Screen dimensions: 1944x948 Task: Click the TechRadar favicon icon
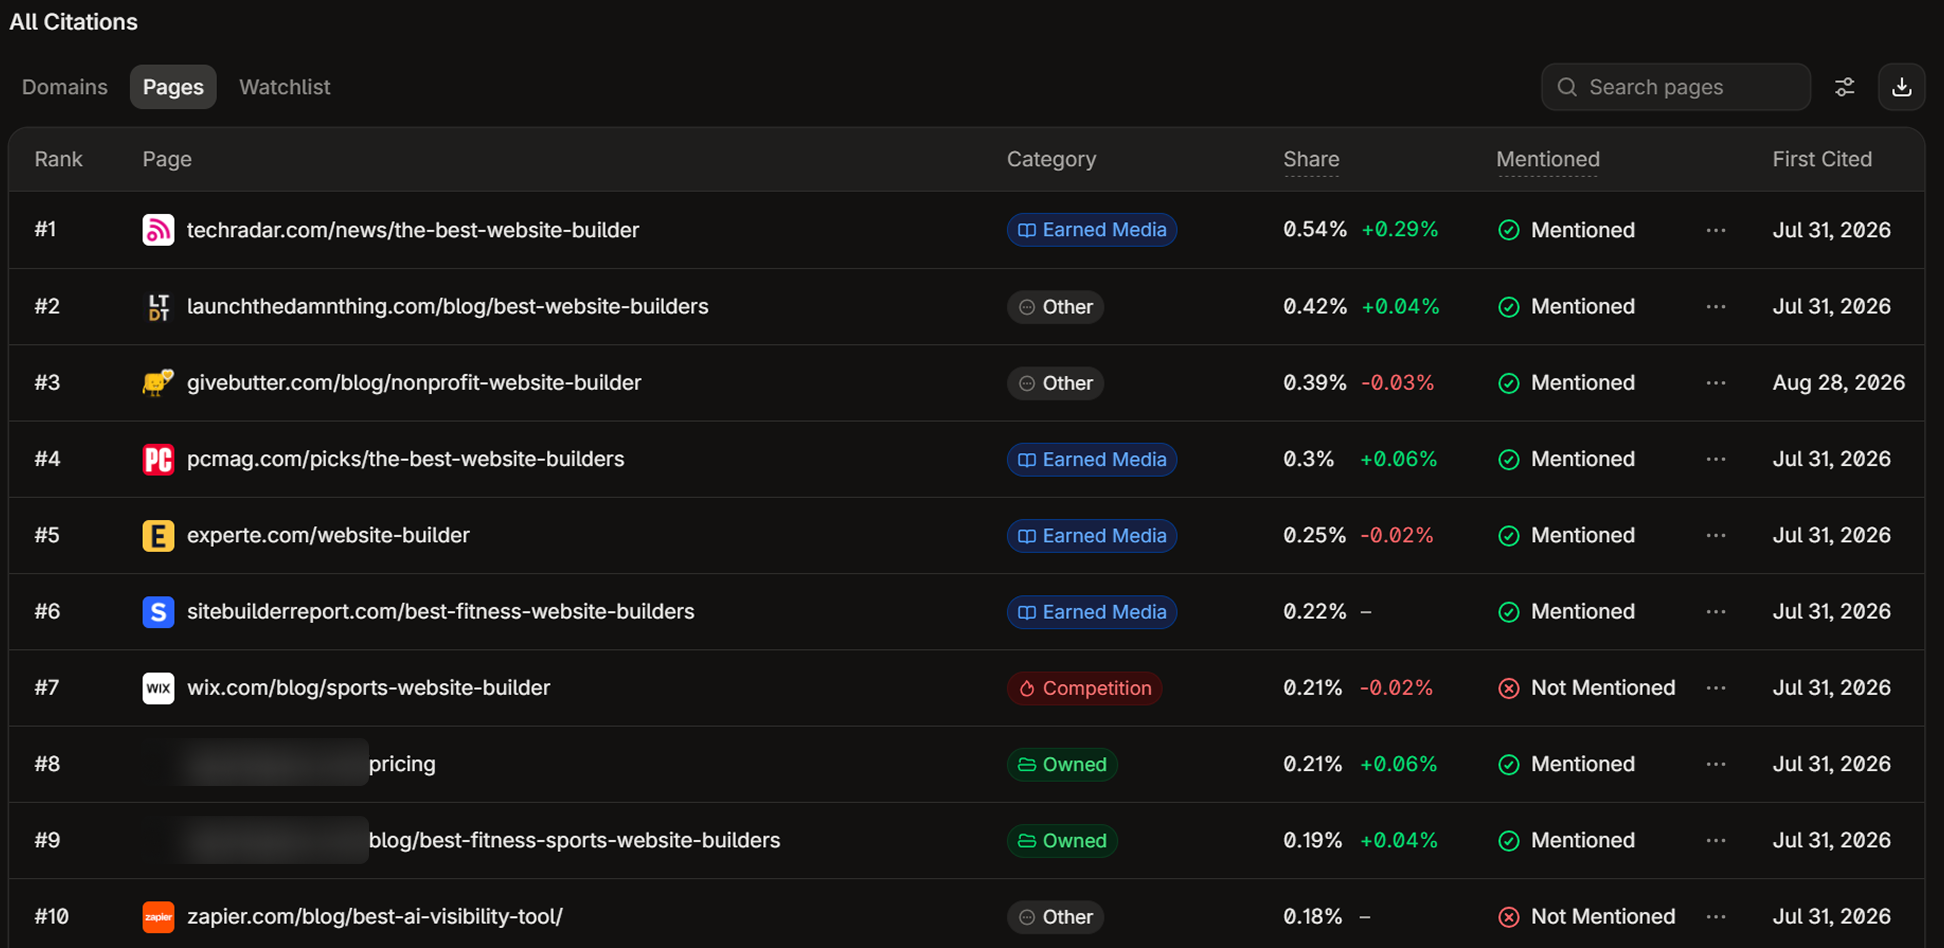[x=158, y=230]
